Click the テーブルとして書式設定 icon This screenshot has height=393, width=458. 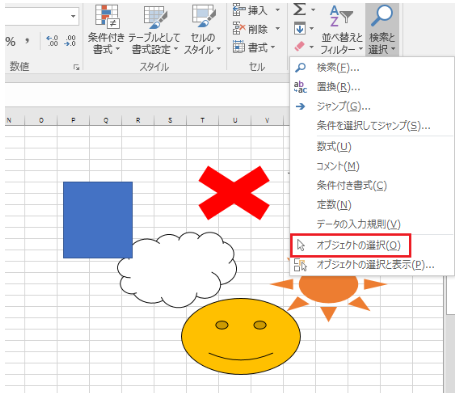click(155, 17)
